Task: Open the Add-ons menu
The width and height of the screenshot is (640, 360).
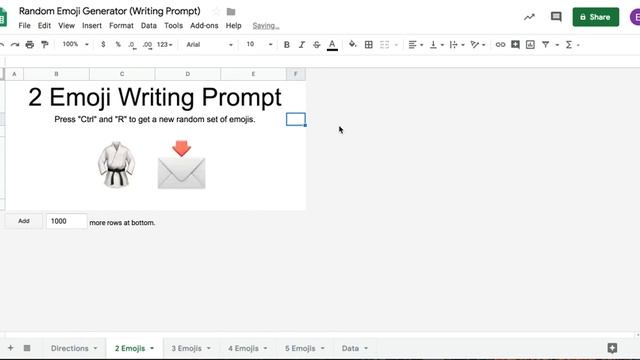Action: (x=204, y=25)
